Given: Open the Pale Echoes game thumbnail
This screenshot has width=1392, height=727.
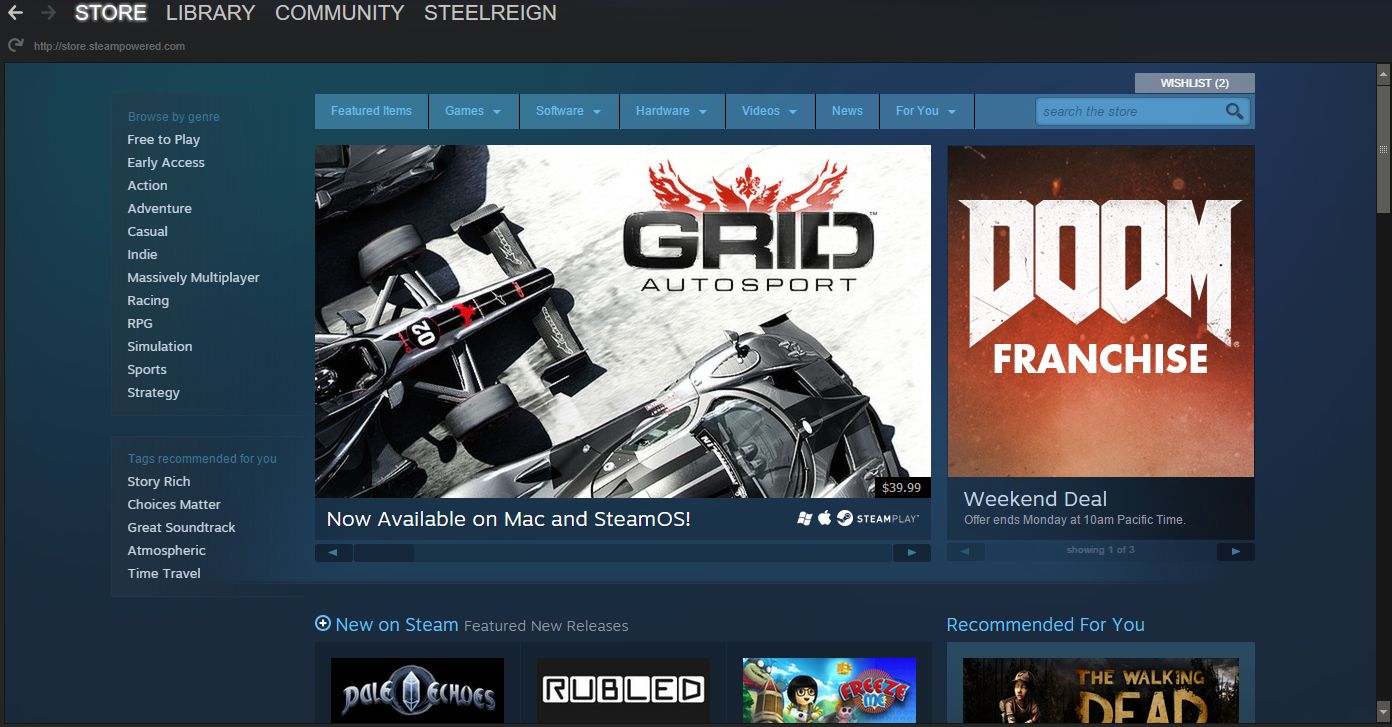Looking at the screenshot, I should coord(417,690).
